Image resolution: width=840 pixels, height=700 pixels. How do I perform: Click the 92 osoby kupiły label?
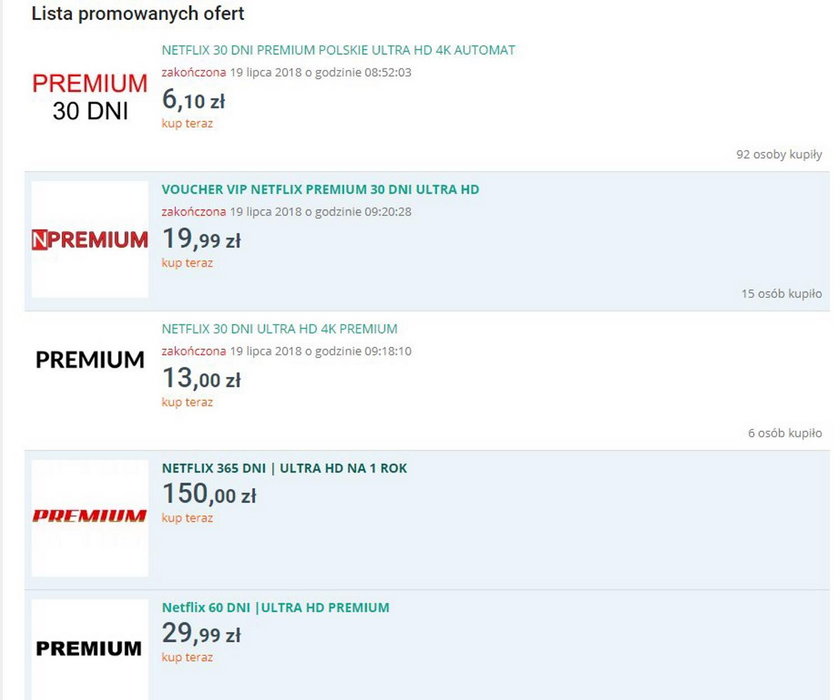[x=779, y=154]
